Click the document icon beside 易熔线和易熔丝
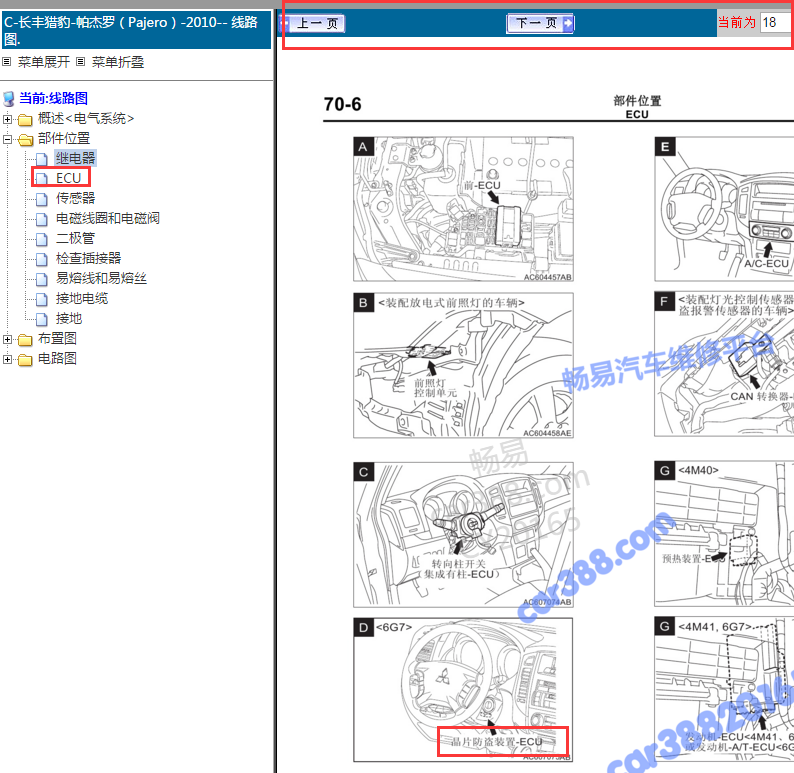This screenshot has width=794, height=773. coord(42,279)
